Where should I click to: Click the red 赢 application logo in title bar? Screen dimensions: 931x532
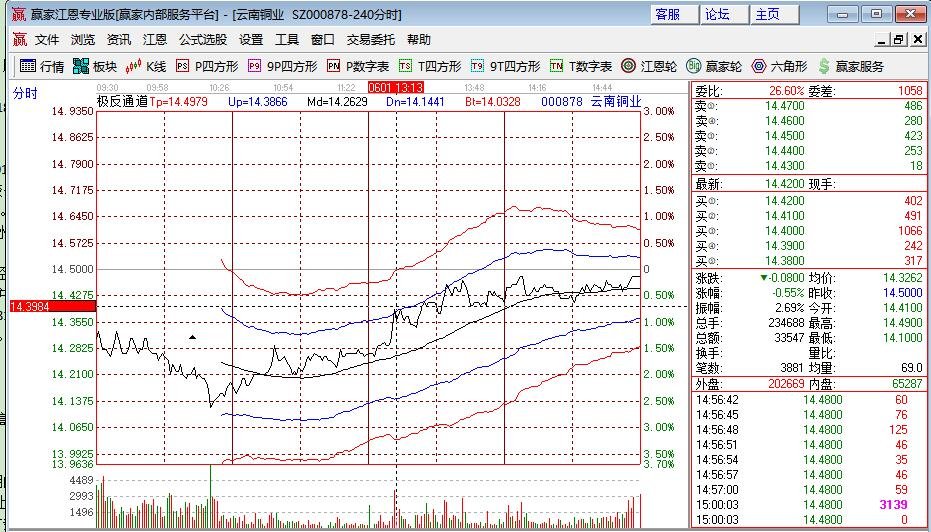[x=19, y=14]
